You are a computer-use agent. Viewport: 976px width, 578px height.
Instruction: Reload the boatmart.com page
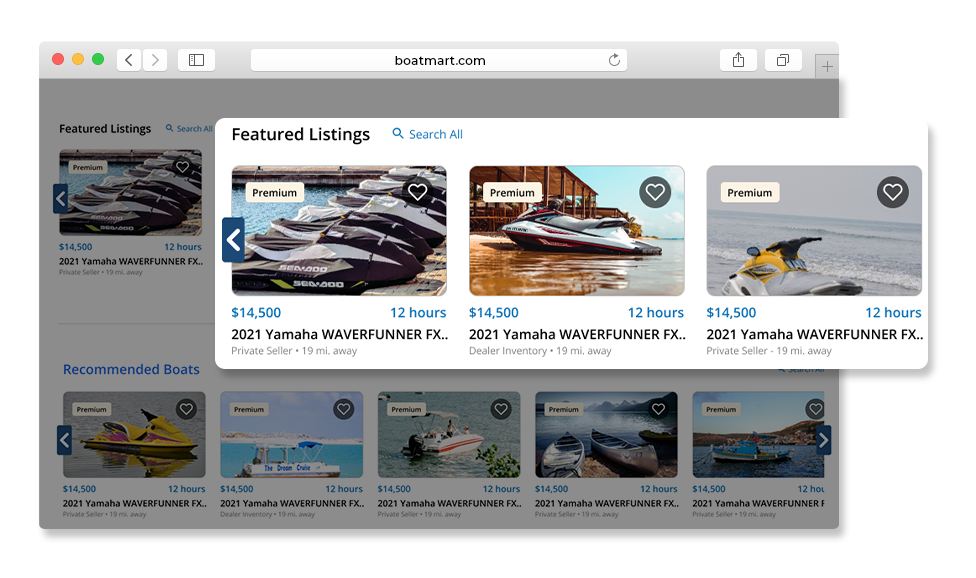click(x=614, y=60)
